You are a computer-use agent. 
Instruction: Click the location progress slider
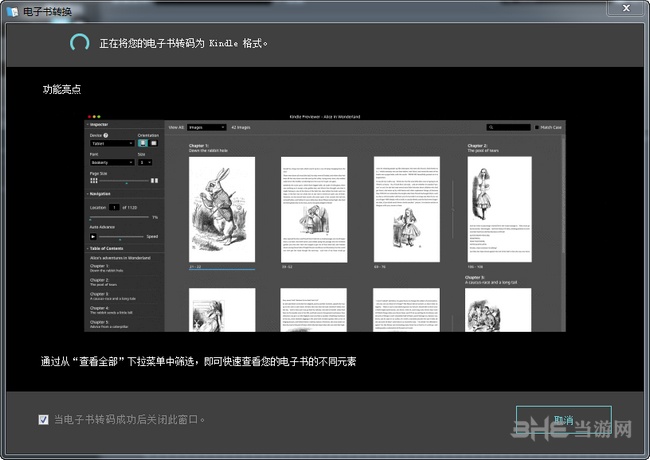click(x=119, y=217)
